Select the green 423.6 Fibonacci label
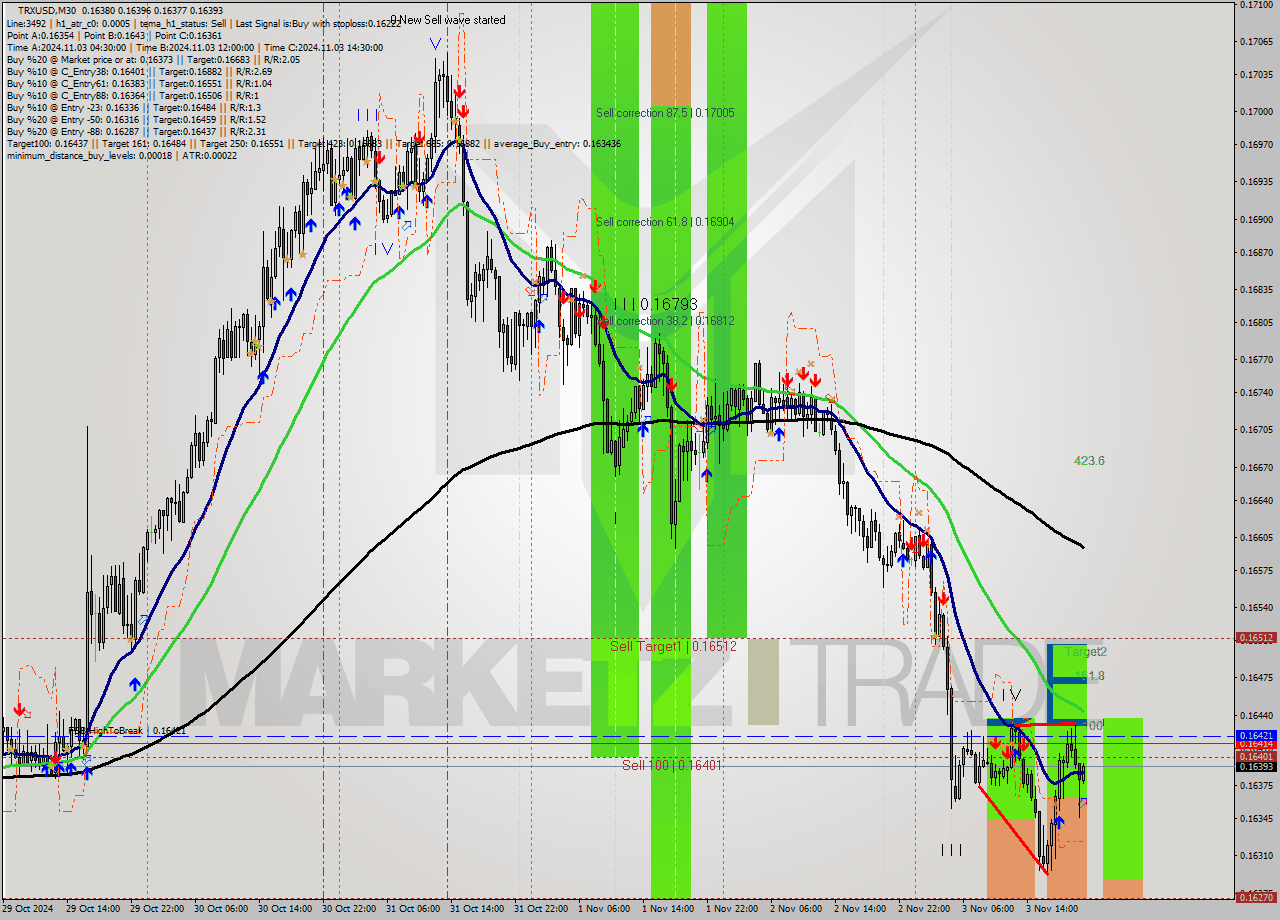 click(x=1089, y=461)
